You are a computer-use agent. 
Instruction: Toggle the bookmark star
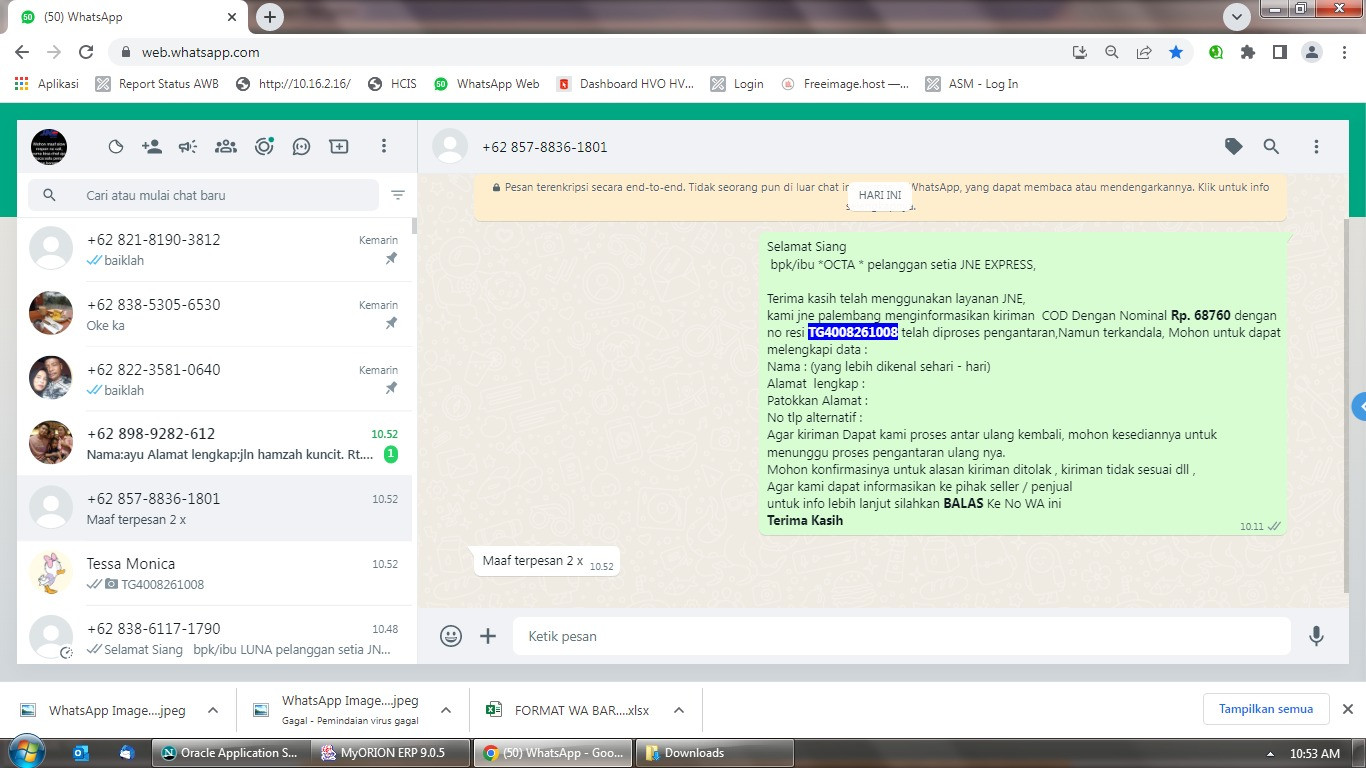[1176, 52]
